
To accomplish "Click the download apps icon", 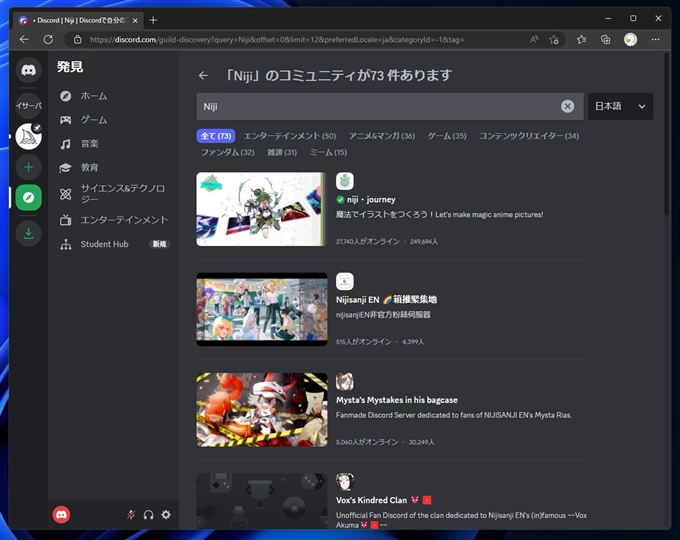I will click(x=29, y=233).
